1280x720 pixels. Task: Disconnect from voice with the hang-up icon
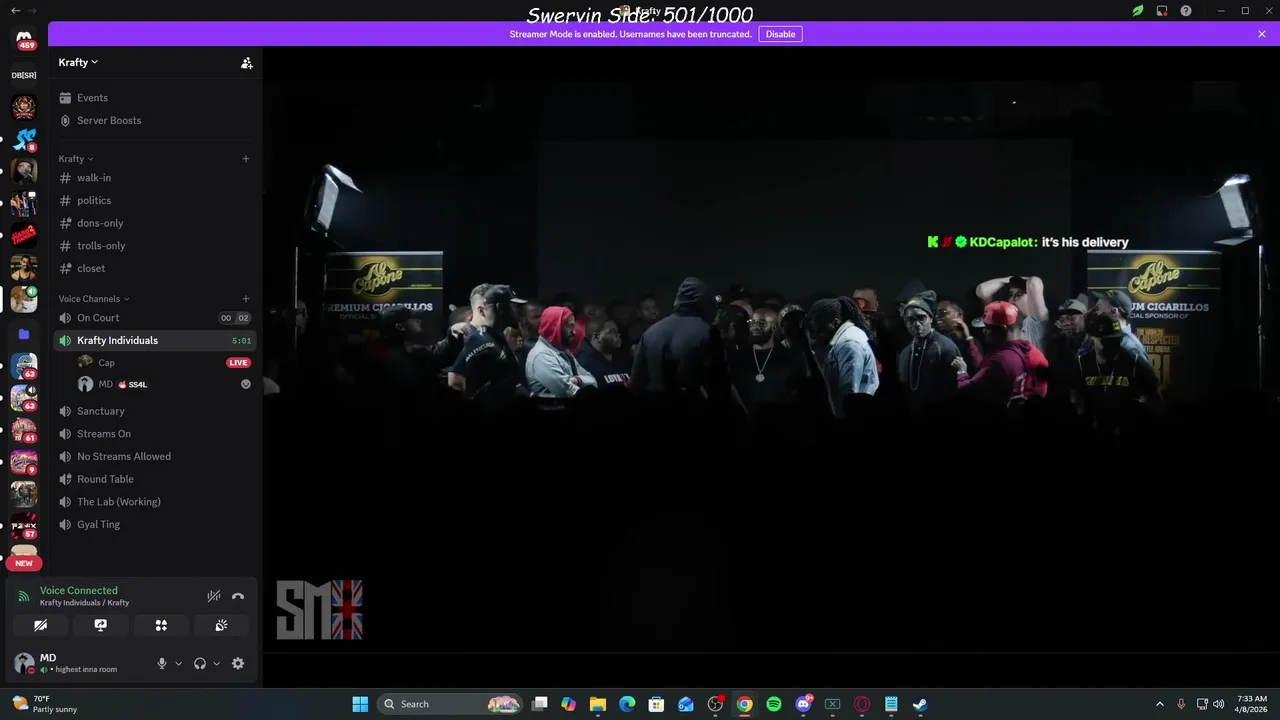pyautogui.click(x=238, y=596)
